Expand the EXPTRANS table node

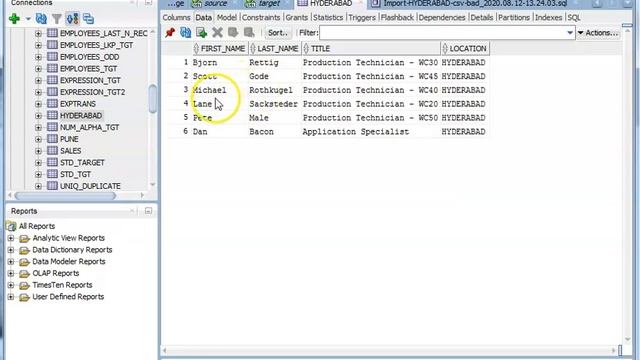[38, 104]
